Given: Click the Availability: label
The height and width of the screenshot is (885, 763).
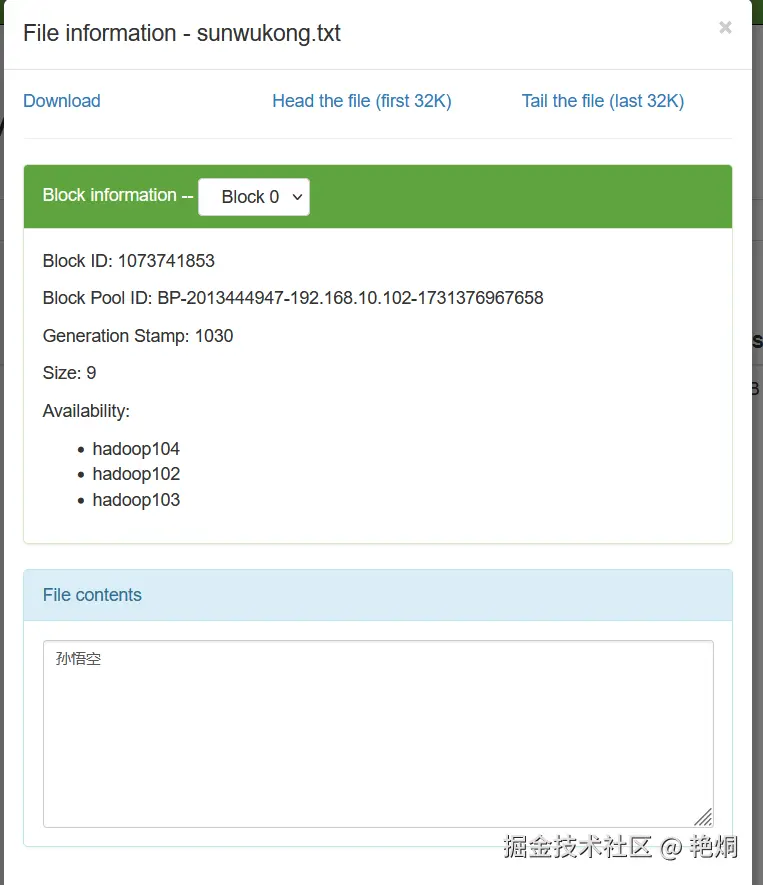Looking at the screenshot, I should tap(86, 411).
